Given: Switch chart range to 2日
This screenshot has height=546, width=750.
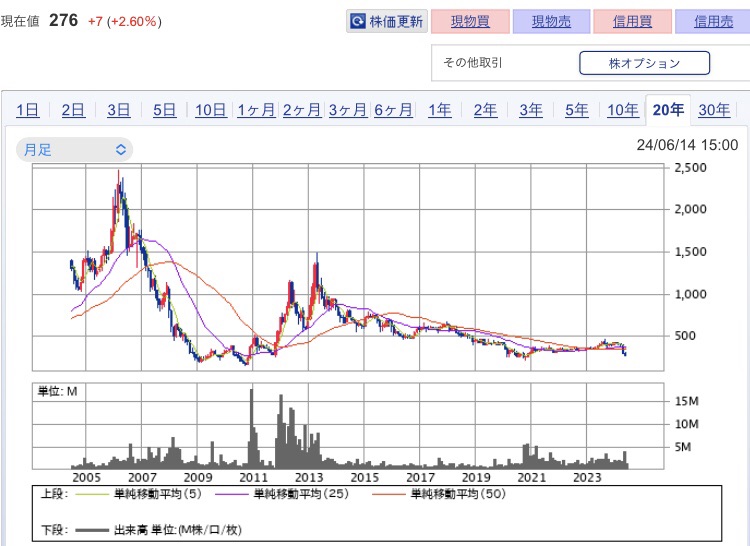Looking at the screenshot, I should coord(73,110).
